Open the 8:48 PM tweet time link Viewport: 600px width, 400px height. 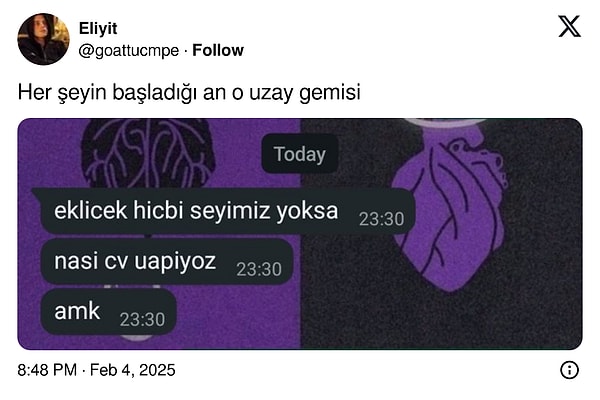(47, 370)
